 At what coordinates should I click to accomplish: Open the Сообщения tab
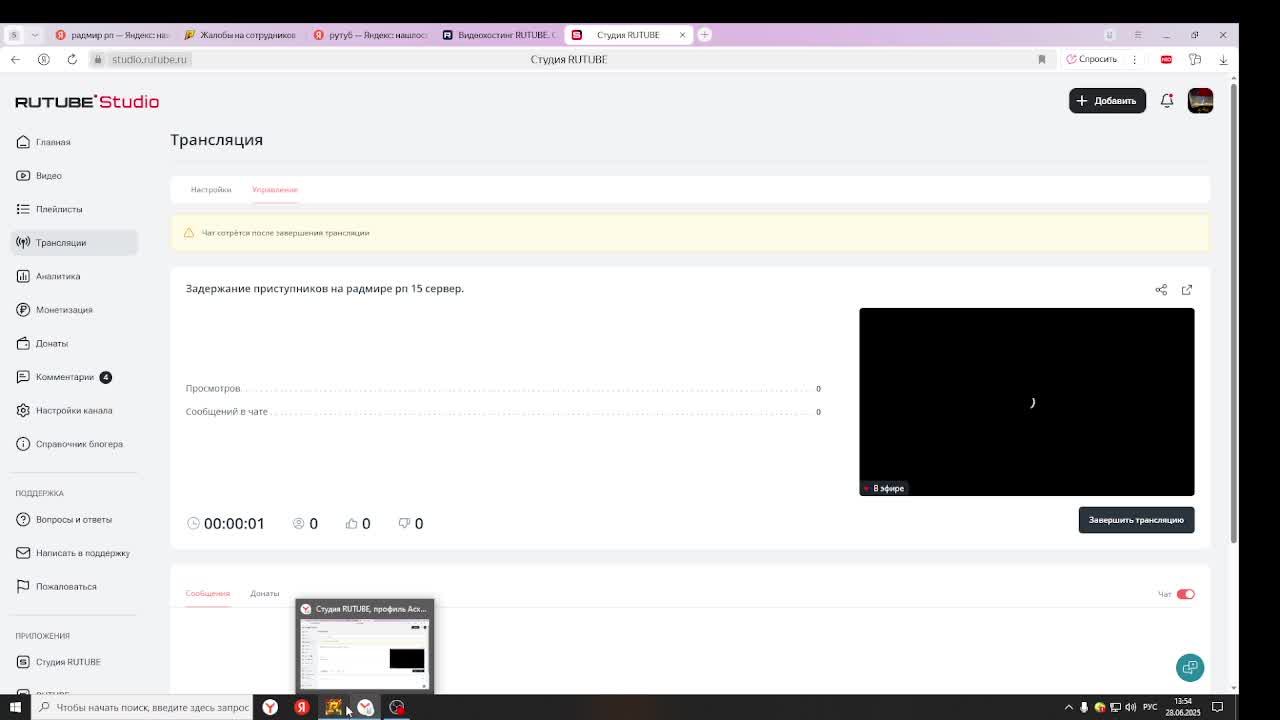(x=207, y=594)
